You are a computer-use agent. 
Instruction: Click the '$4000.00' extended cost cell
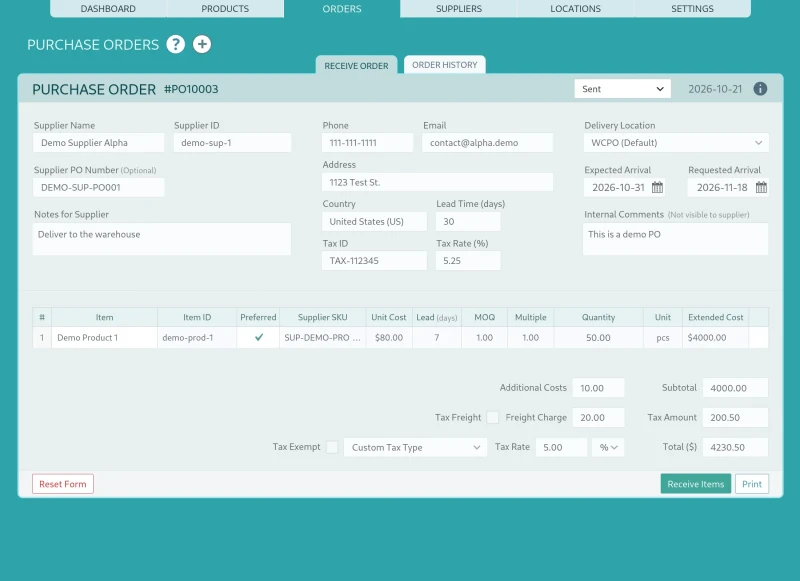pos(715,338)
